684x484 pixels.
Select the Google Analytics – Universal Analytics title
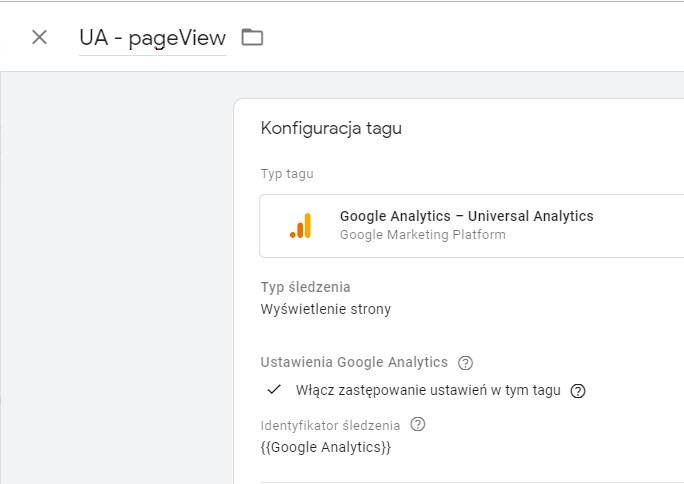466,216
